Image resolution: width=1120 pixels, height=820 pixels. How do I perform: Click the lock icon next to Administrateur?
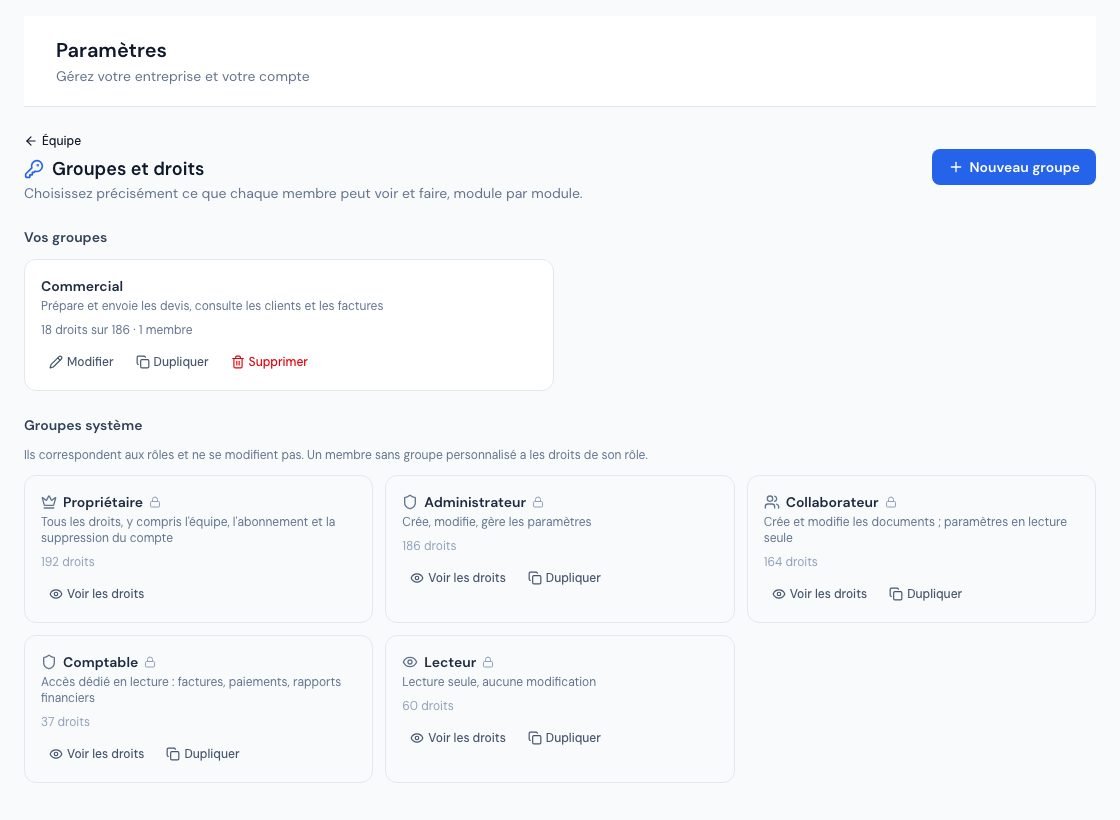click(538, 502)
